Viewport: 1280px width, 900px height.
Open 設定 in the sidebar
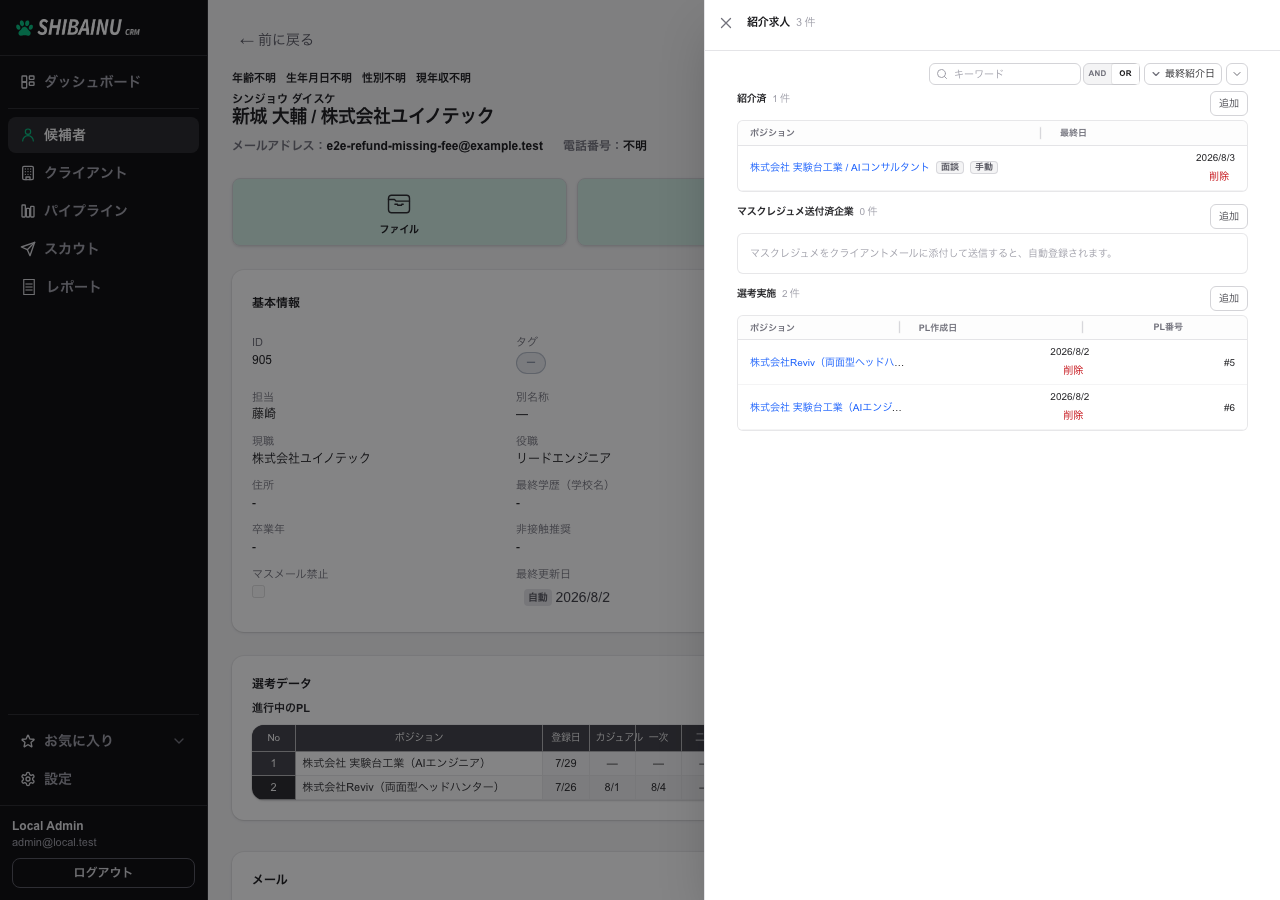[x=104, y=779]
